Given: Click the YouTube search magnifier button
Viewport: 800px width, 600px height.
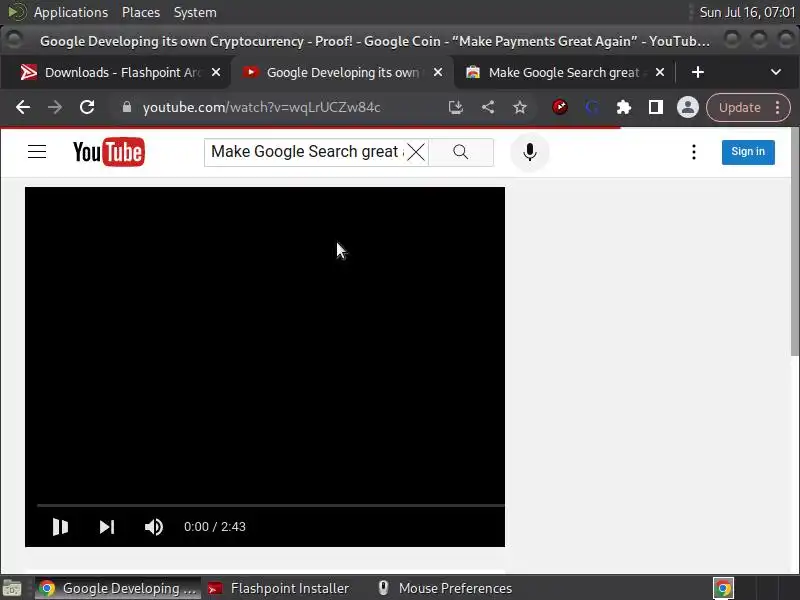Looking at the screenshot, I should [461, 152].
